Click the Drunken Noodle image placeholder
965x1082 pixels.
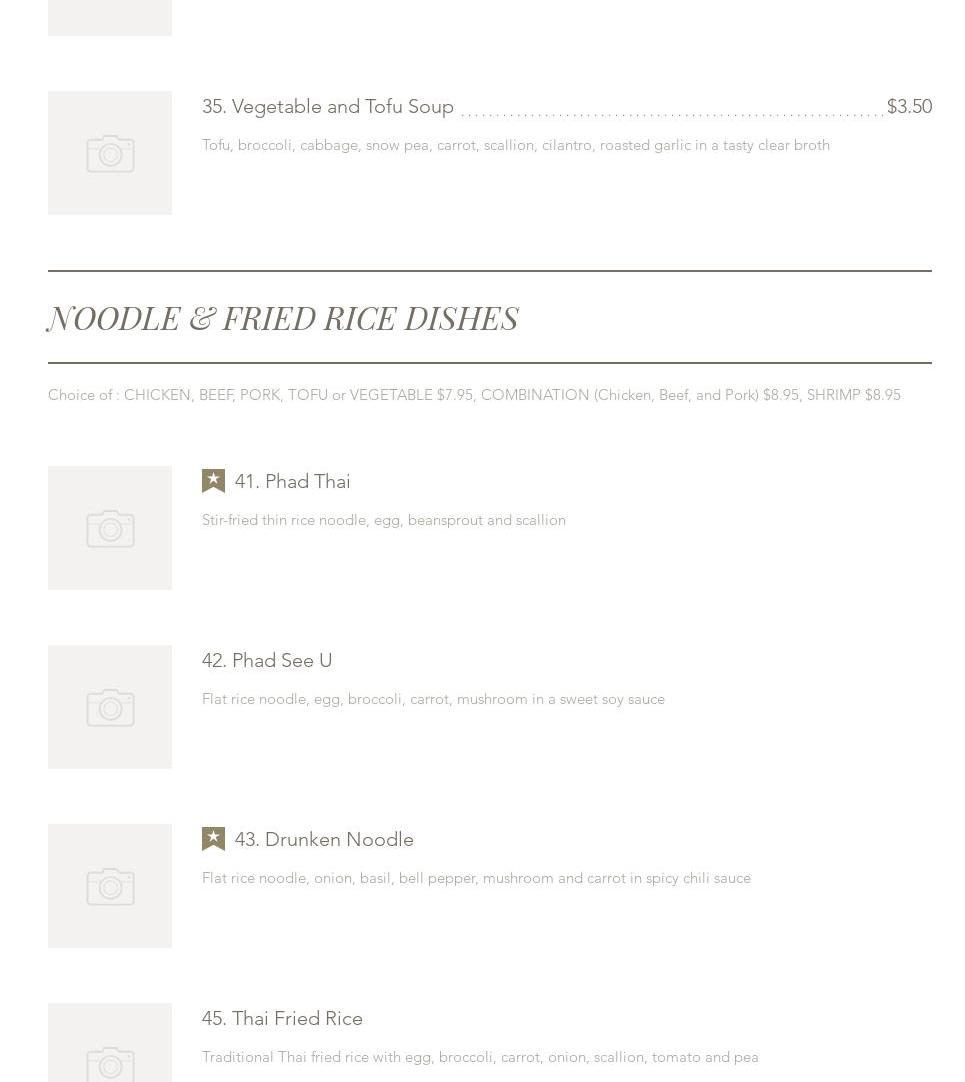coord(110,886)
